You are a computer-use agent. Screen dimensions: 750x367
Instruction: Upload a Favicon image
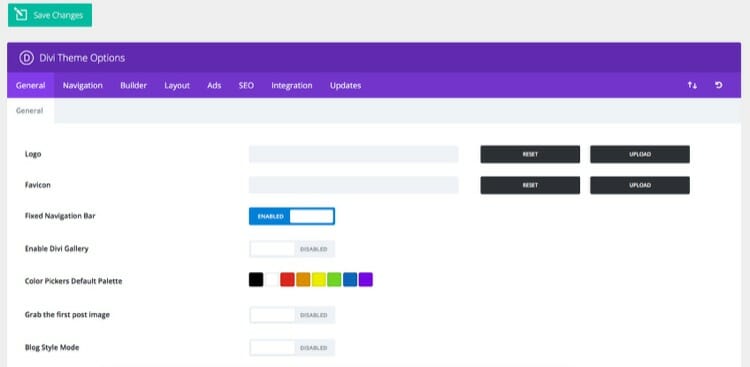(x=640, y=185)
